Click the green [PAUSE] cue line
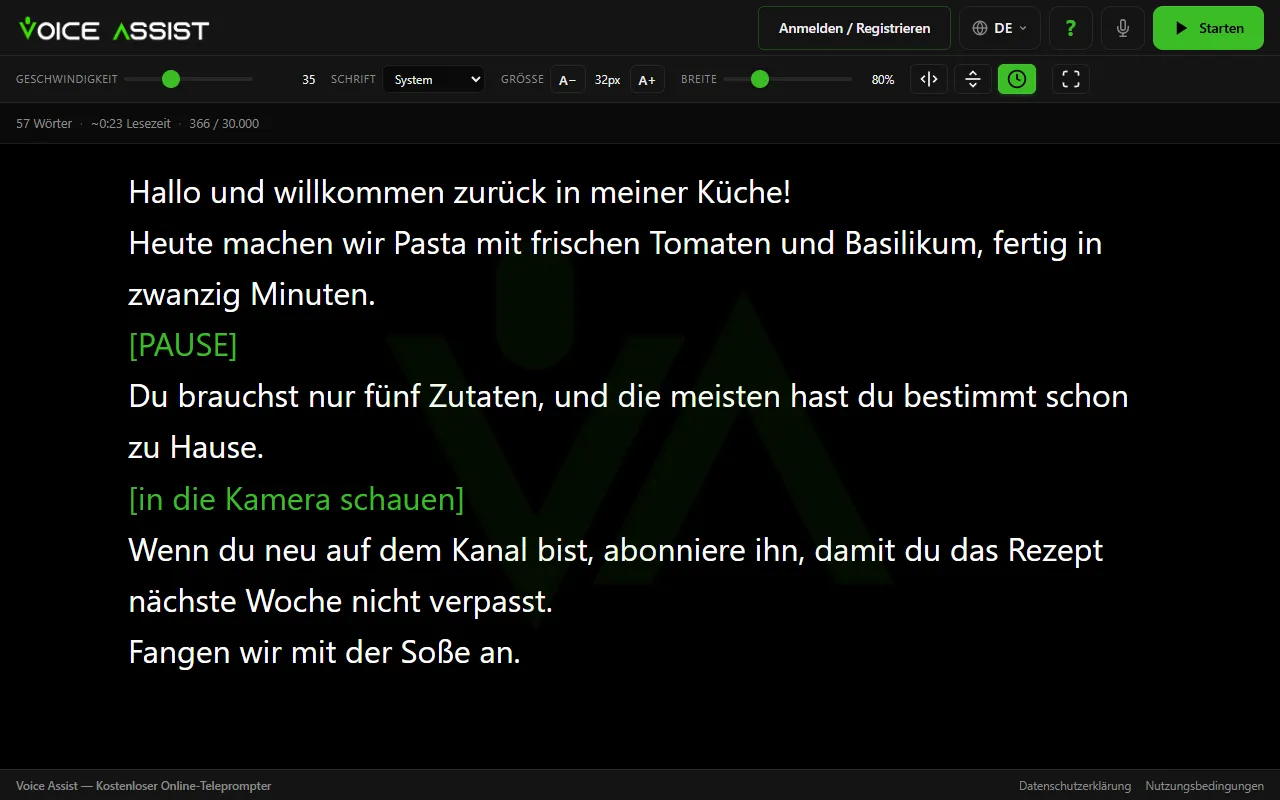 point(183,345)
